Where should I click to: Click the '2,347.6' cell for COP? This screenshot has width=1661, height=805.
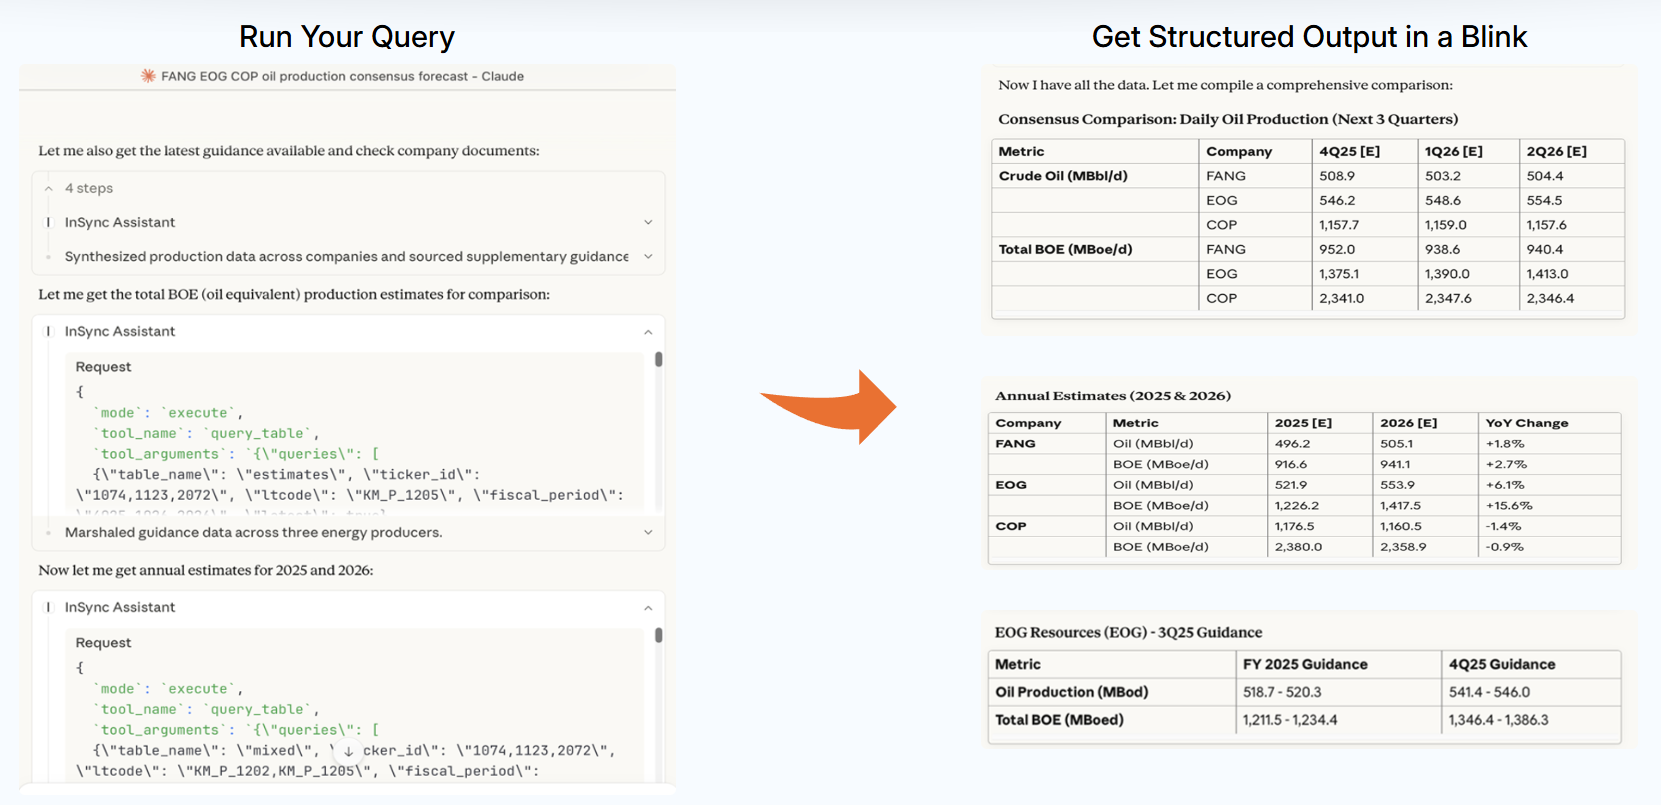pos(1448,299)
